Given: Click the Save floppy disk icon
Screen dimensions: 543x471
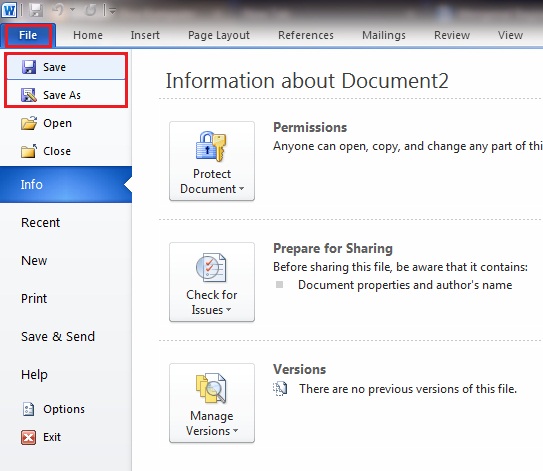Looking at the screenshot, I should click(x=29, y=67).
